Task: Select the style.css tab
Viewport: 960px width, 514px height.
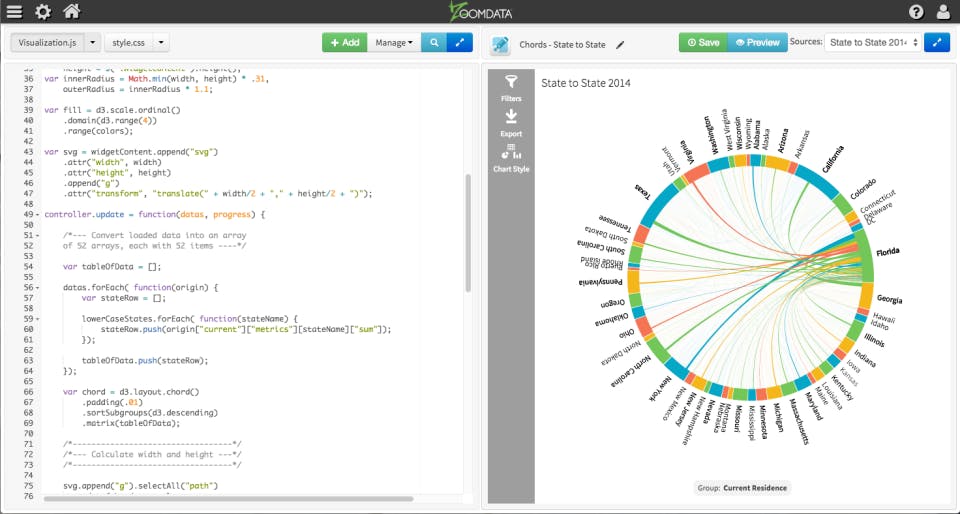Action: click(x=129, y=43)
